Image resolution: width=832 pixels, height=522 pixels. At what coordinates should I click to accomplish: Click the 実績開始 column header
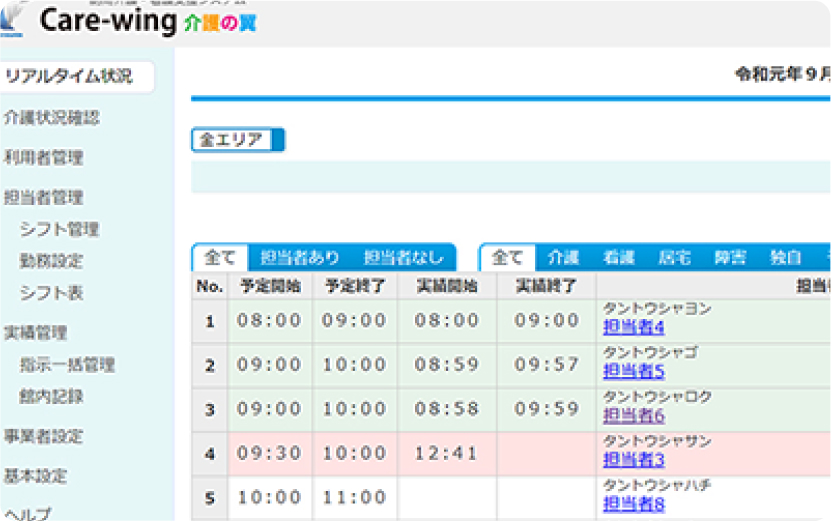[x=447, y=286]
